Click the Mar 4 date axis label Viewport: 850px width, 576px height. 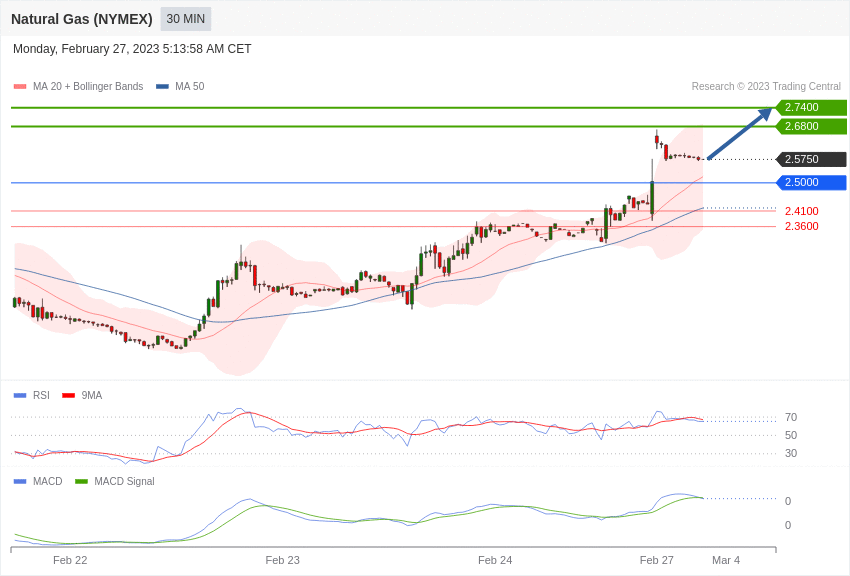[x=725, y=560]
